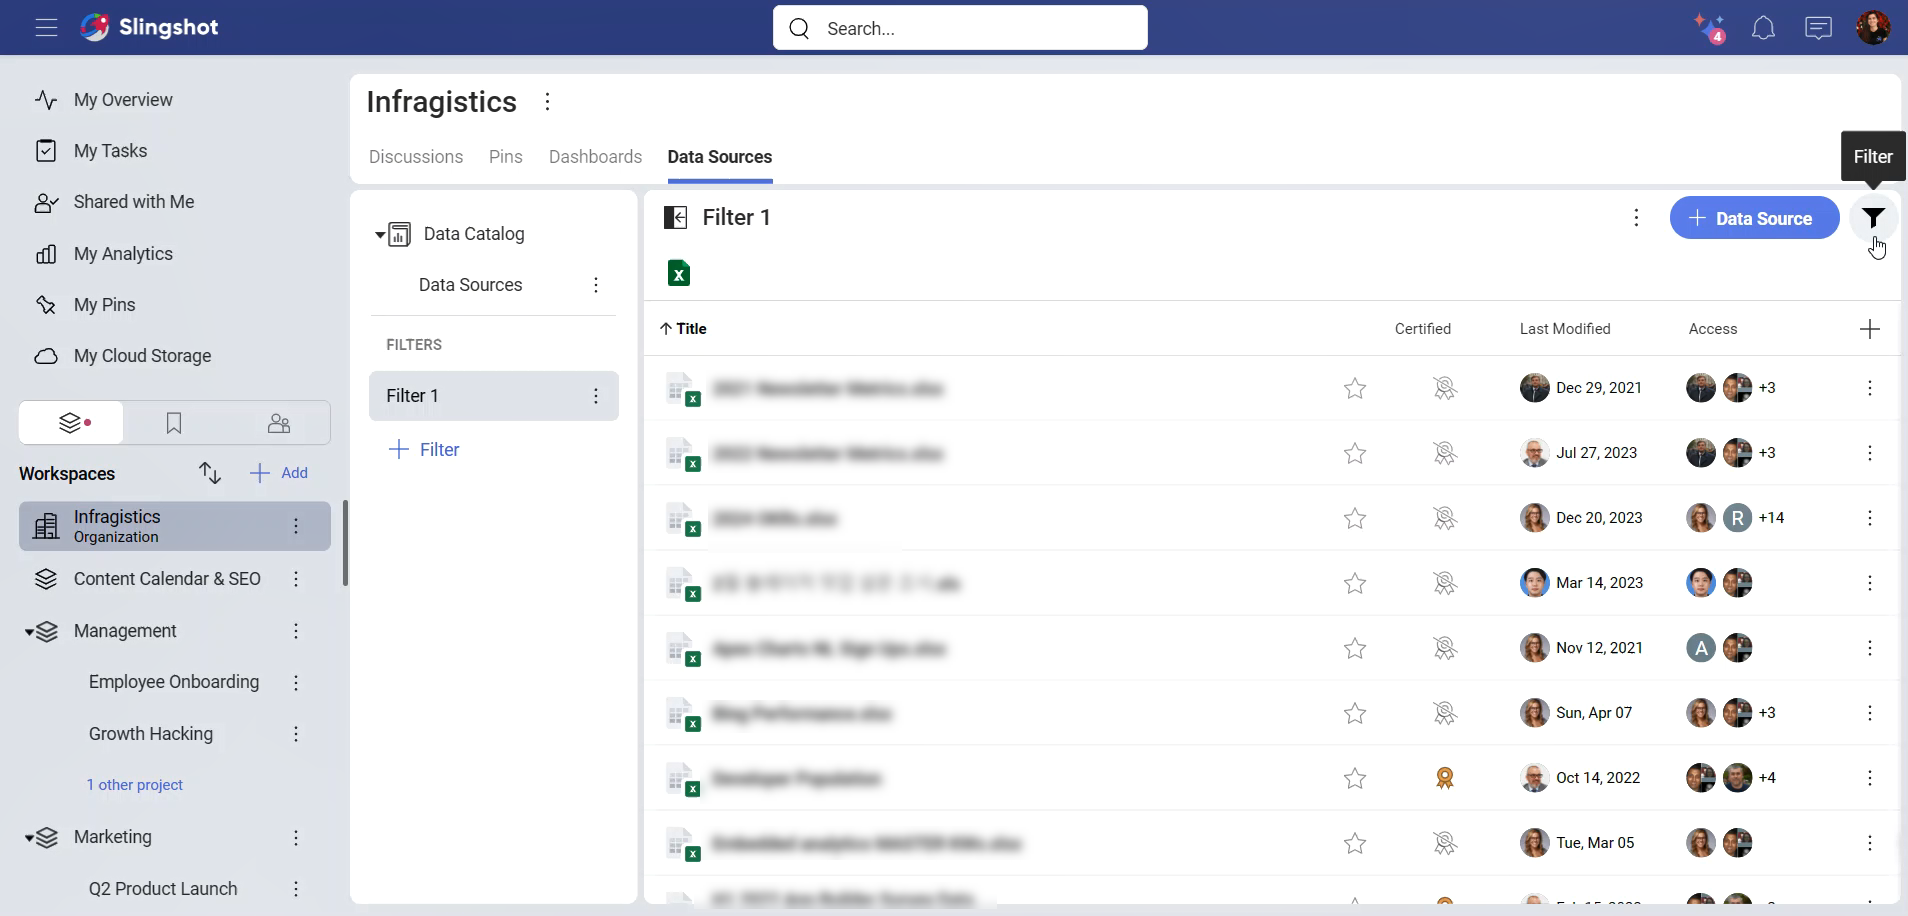This screenshot has width=1908, height=916.
Task: Open the bell notifications
Action: click(1764, 28)
